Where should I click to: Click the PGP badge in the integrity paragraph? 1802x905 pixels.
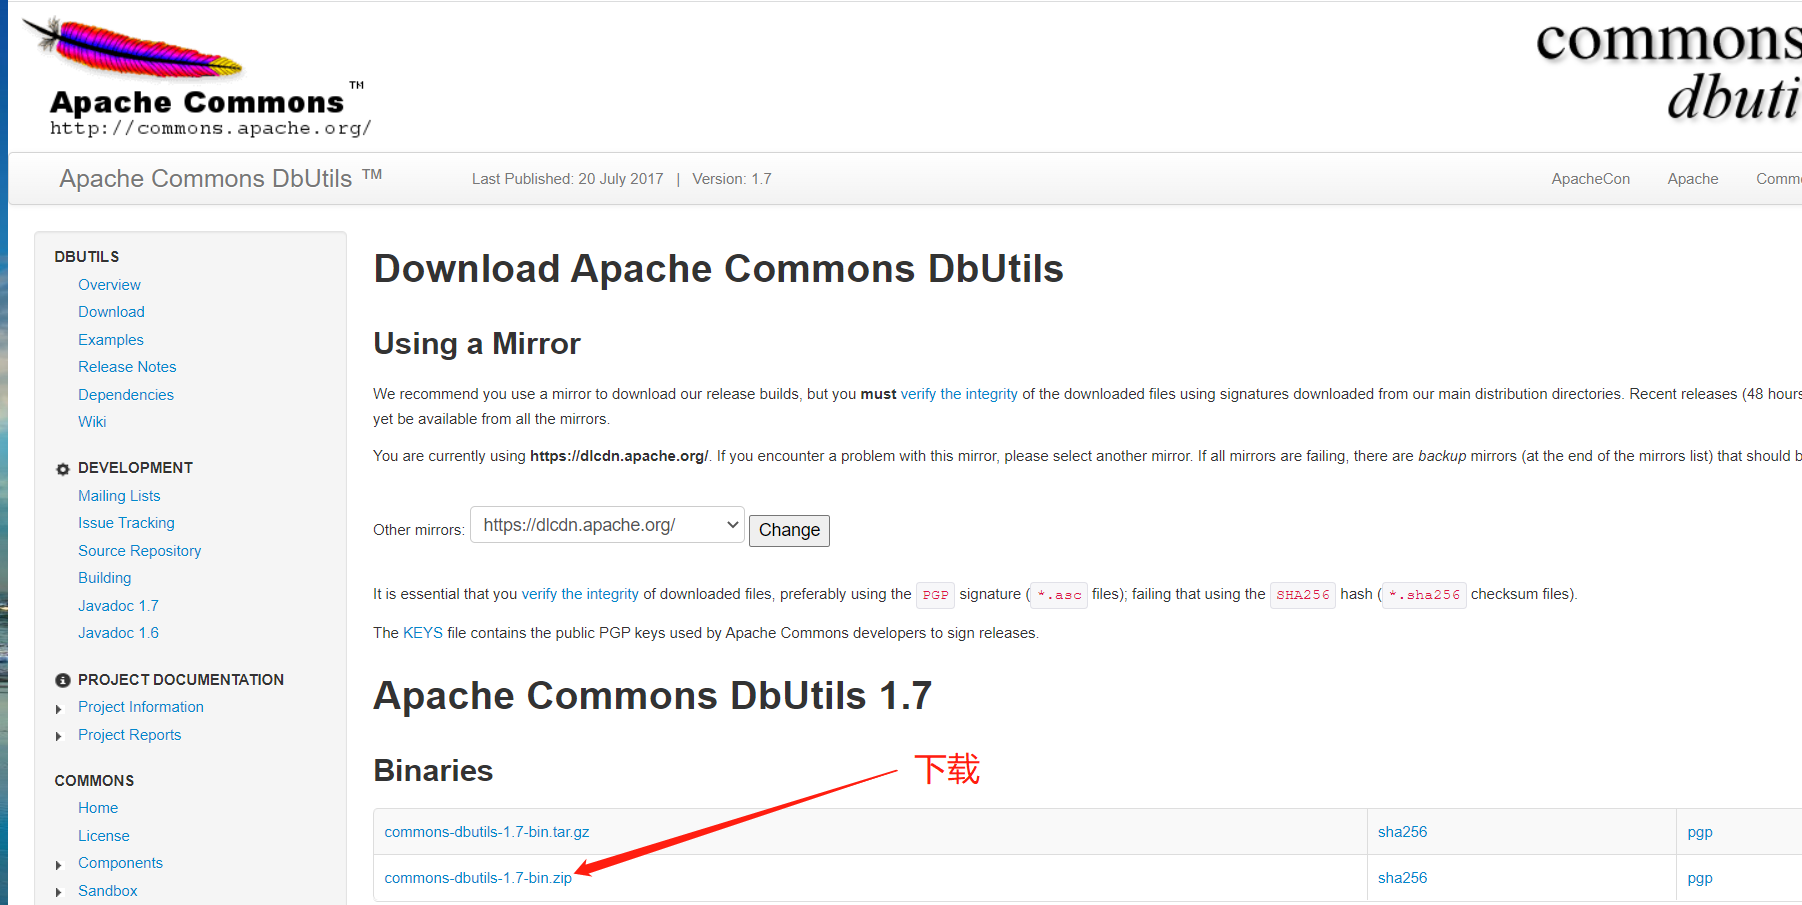click(935, 594)
